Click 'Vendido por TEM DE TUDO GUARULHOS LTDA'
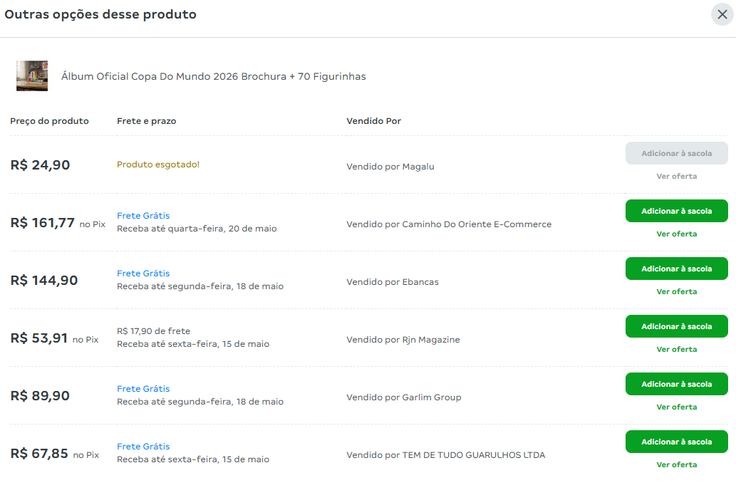The height and width of the screenshot is (500, 736). point(446,455)
